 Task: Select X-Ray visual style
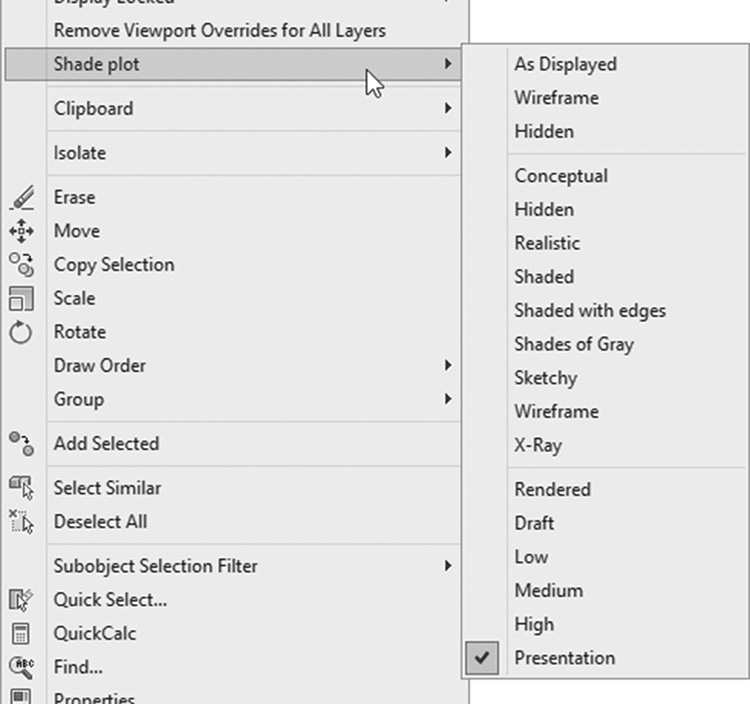[x=605, y=445]
